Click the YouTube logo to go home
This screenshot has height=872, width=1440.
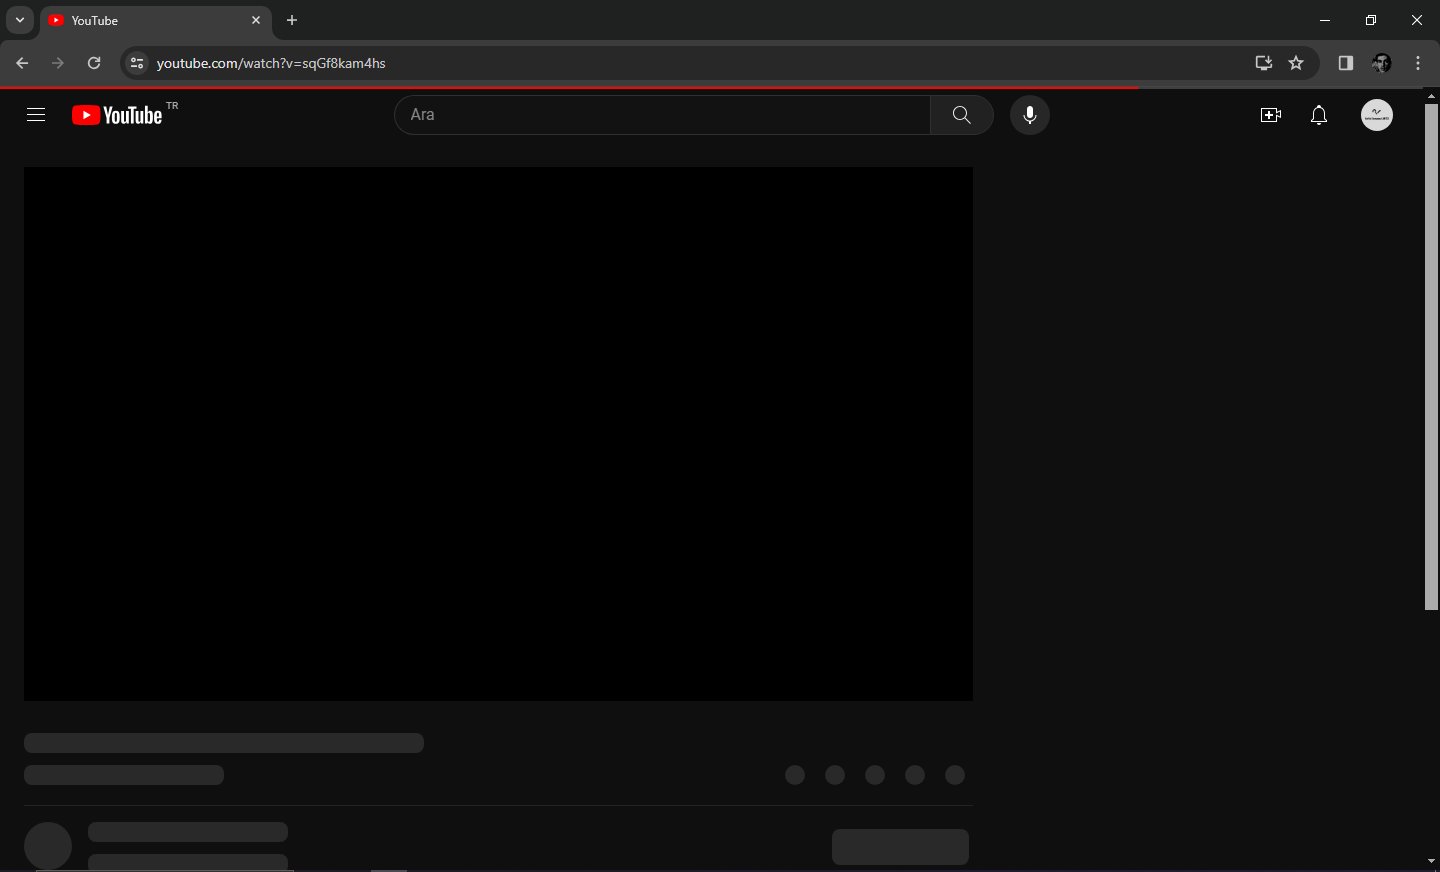pos(119,116)
